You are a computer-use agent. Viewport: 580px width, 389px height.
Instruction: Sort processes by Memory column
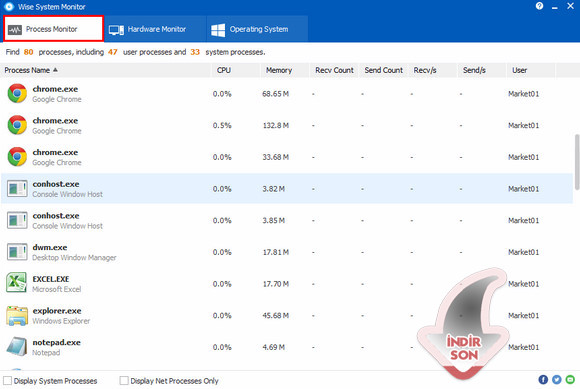(284, 70)
